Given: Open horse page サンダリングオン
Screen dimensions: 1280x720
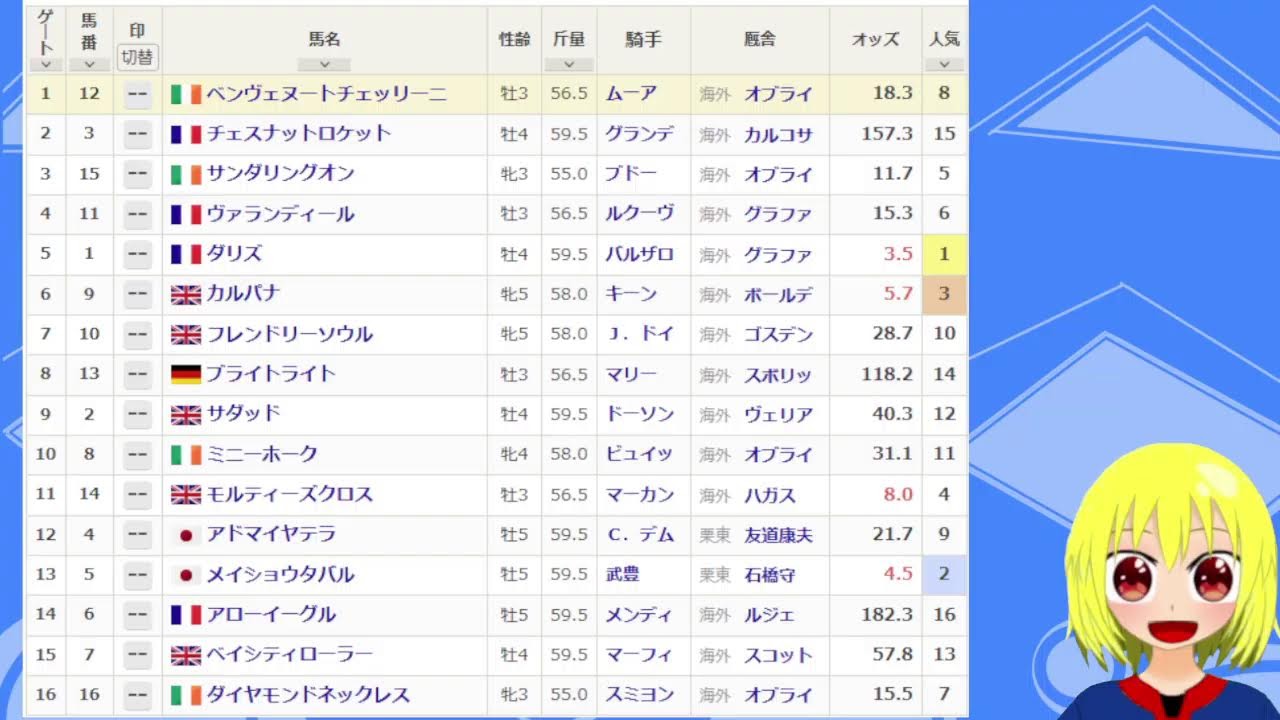Looking at the screenshot, I should point(280,174).
